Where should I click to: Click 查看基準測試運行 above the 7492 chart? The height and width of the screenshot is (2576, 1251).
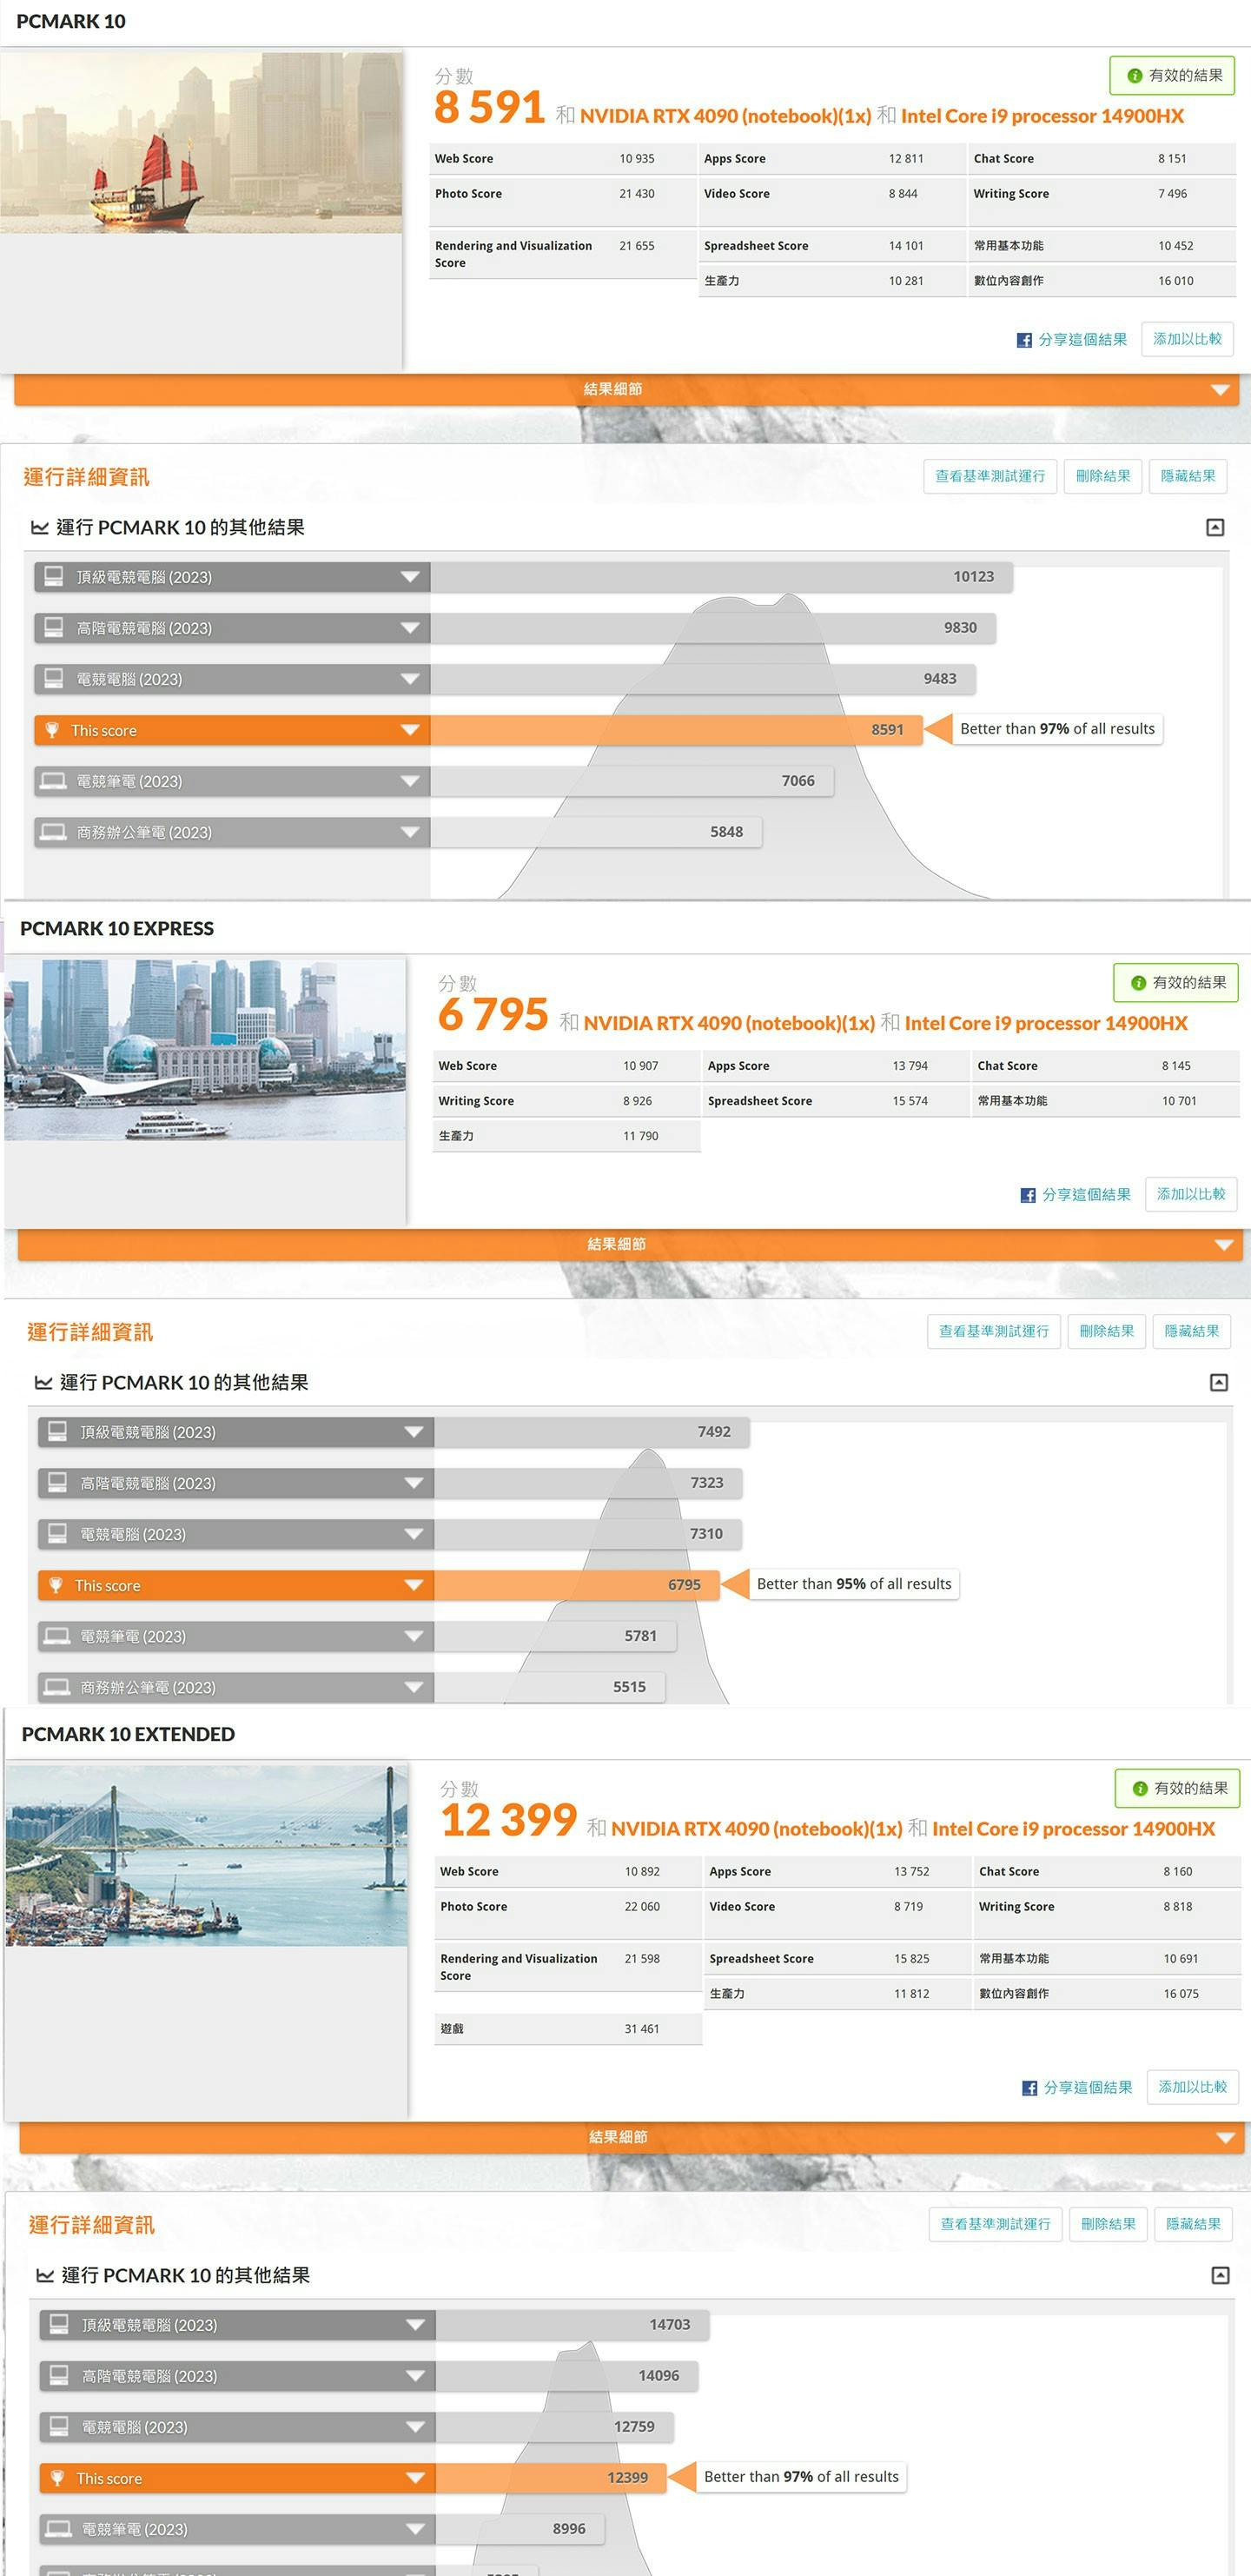tap(994, 1331)
